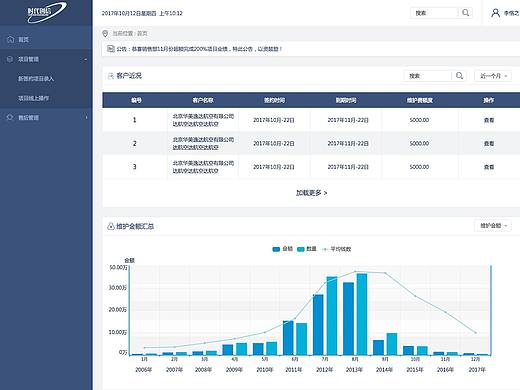Open the 首页 home icon in the sidebar
Screen dimensions: 520x390
pyautogui.click(x=10, y=39)
